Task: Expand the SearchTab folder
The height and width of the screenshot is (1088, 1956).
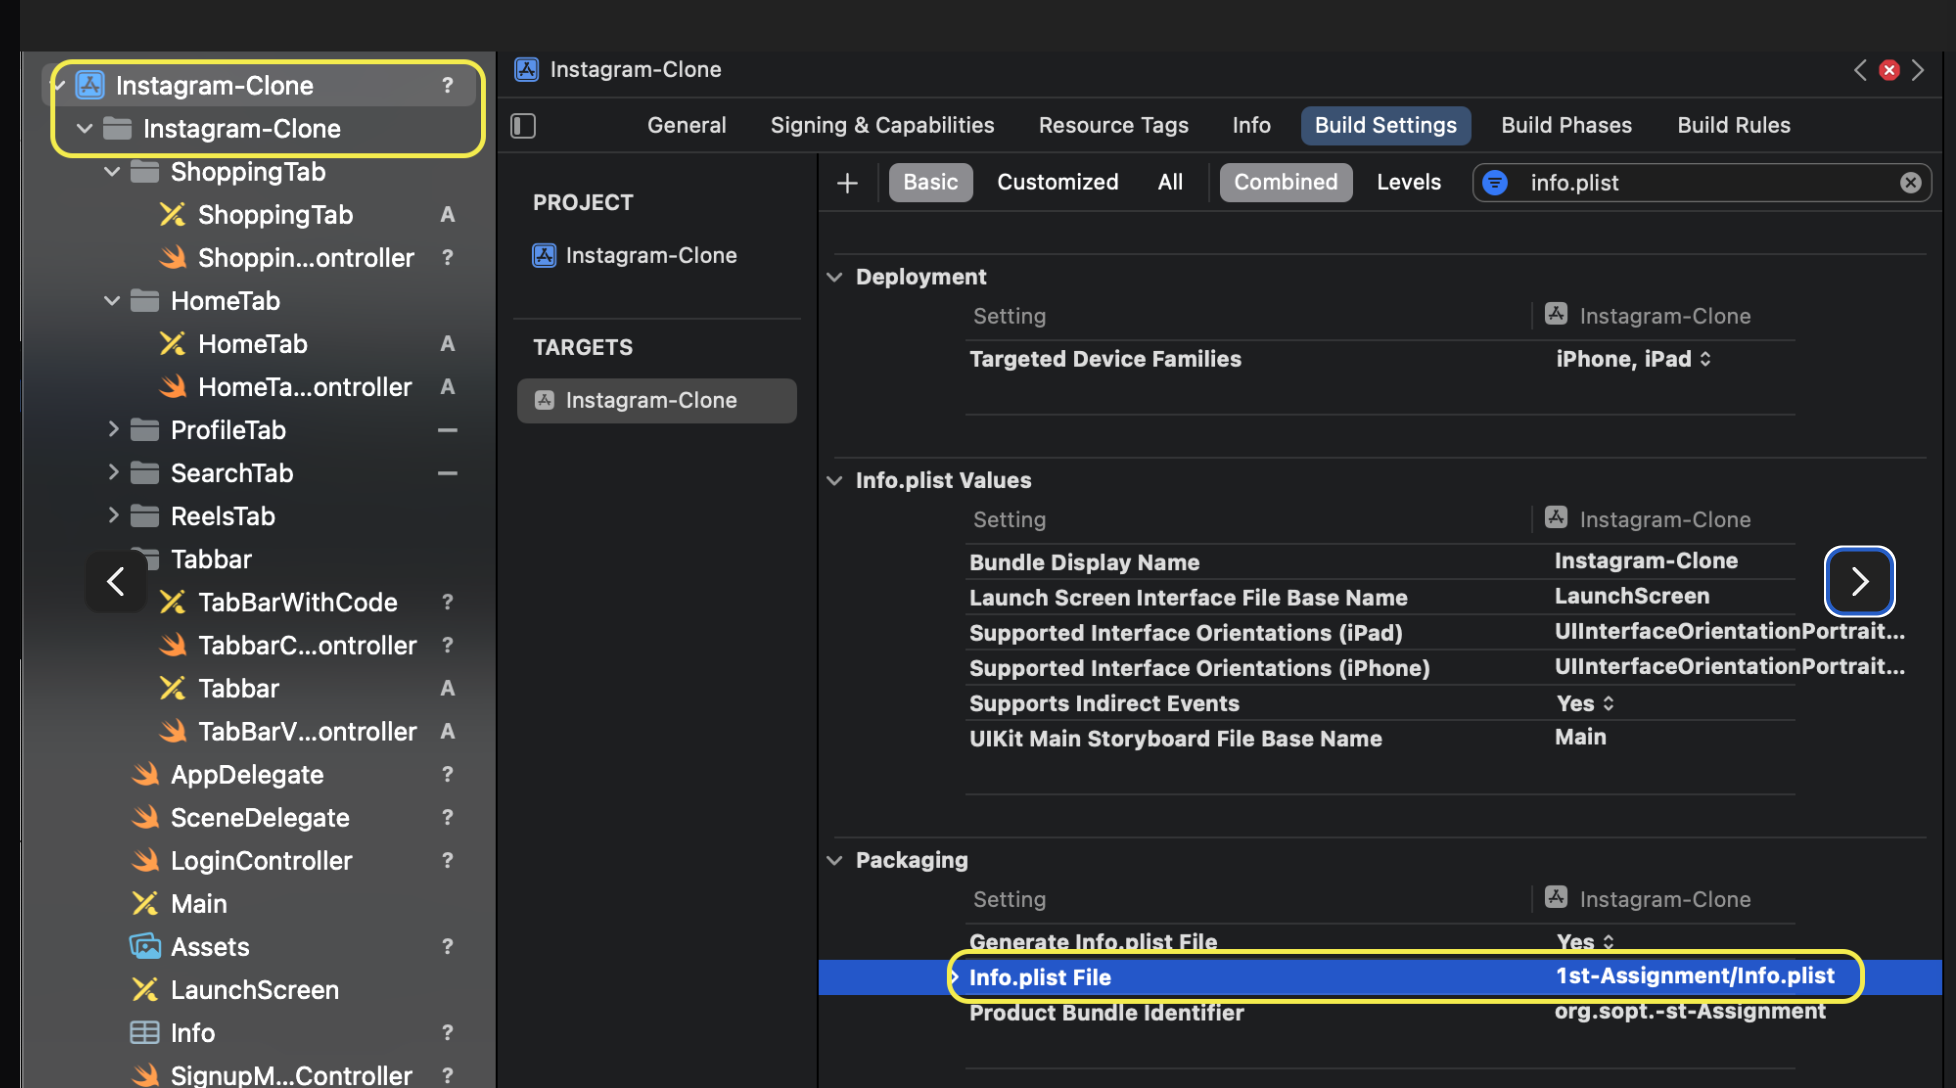Action: [x=112, y=472]
